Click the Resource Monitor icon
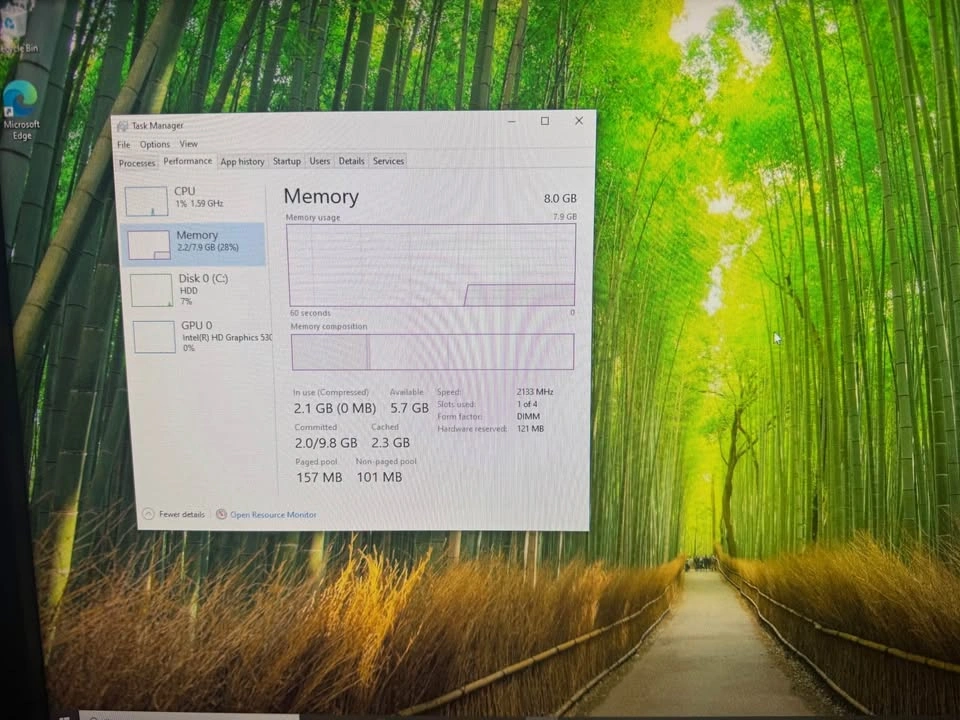The image size is (960, 720). (222, 514)
